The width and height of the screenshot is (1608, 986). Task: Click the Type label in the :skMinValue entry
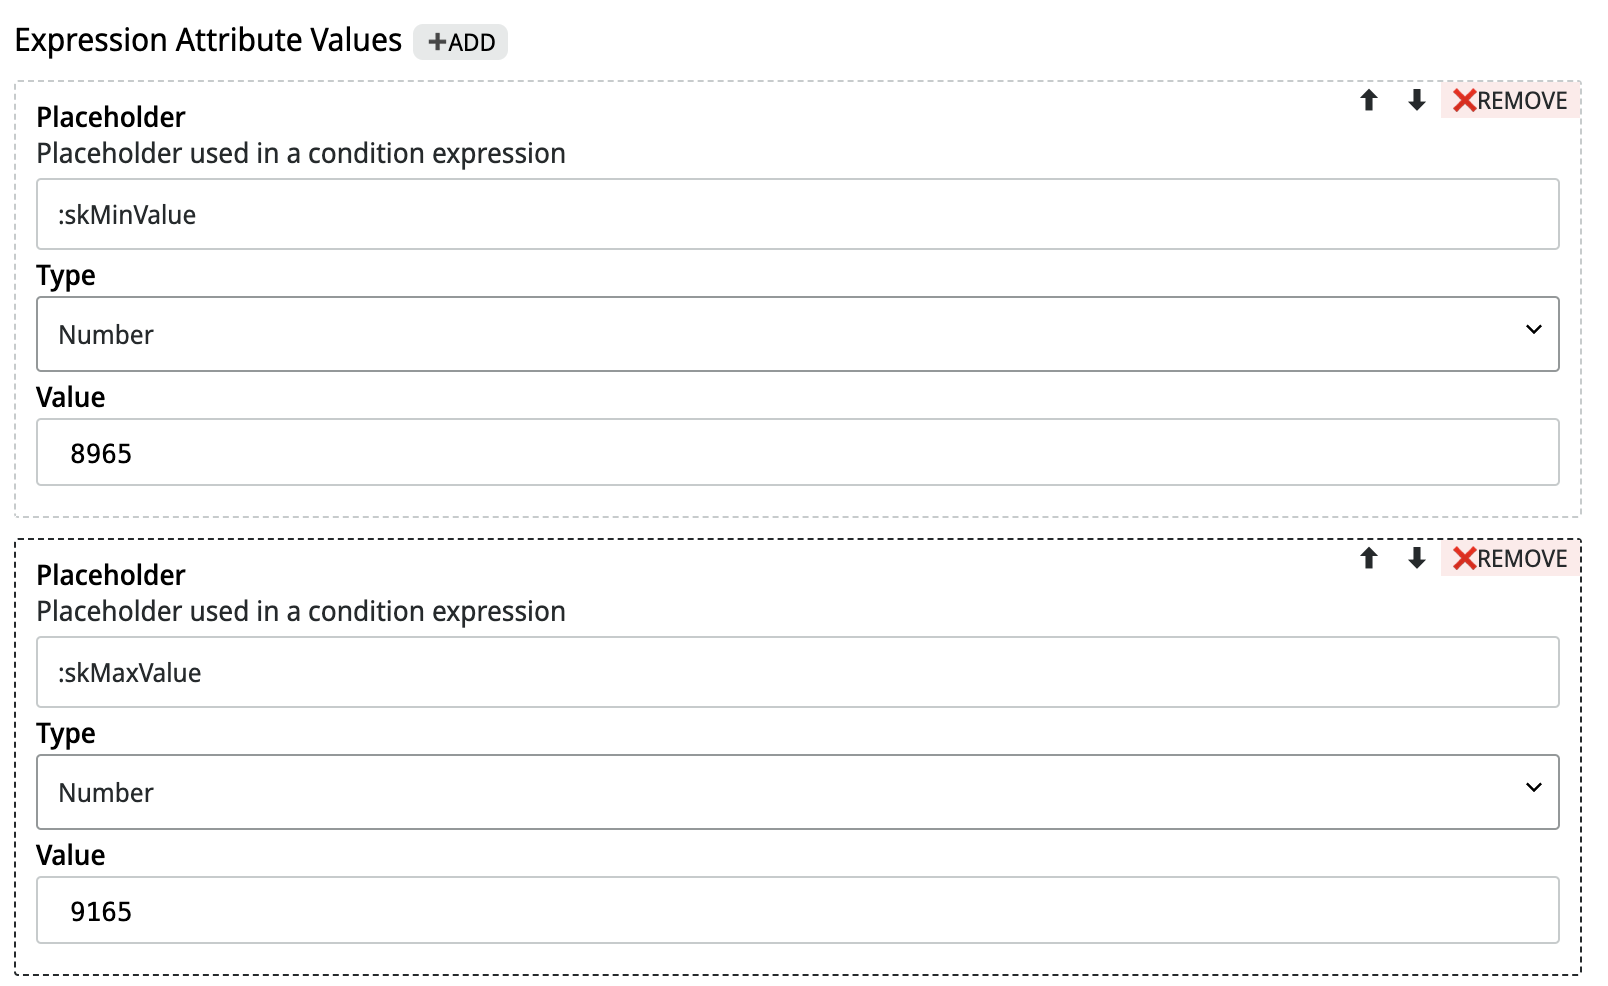pos(66,275)
